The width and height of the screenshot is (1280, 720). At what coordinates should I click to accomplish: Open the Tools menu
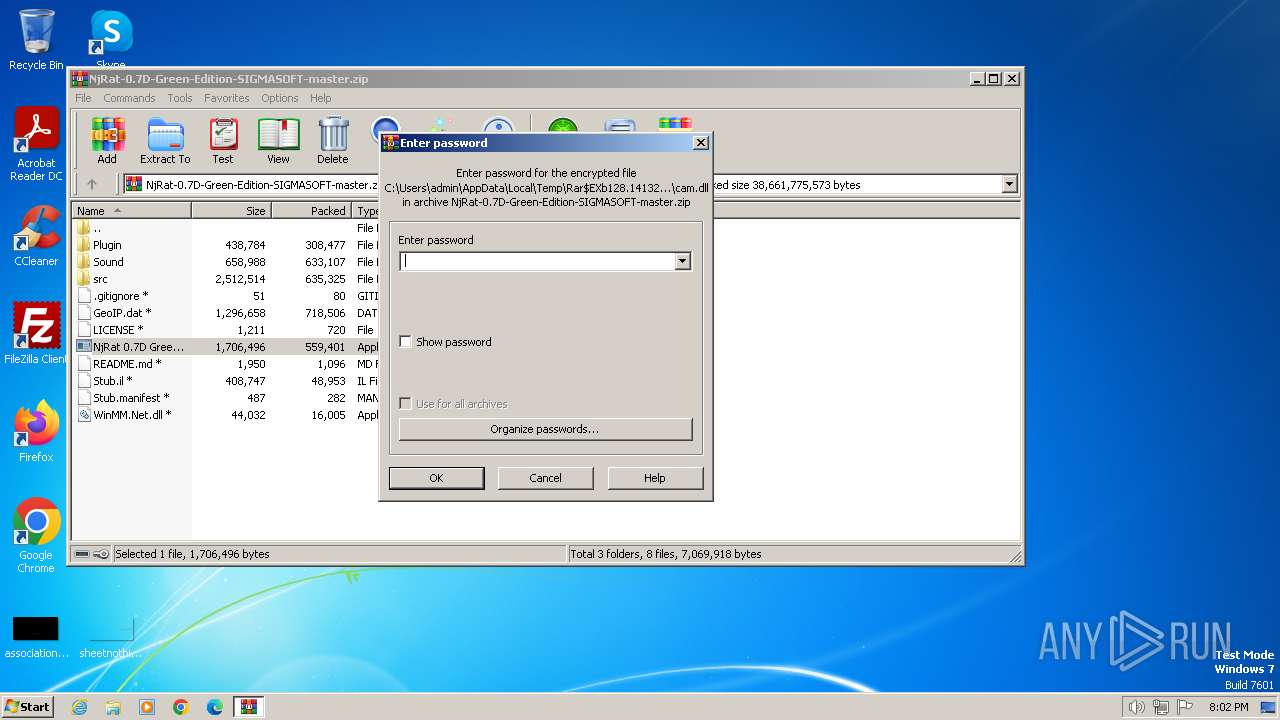[180, 98]
